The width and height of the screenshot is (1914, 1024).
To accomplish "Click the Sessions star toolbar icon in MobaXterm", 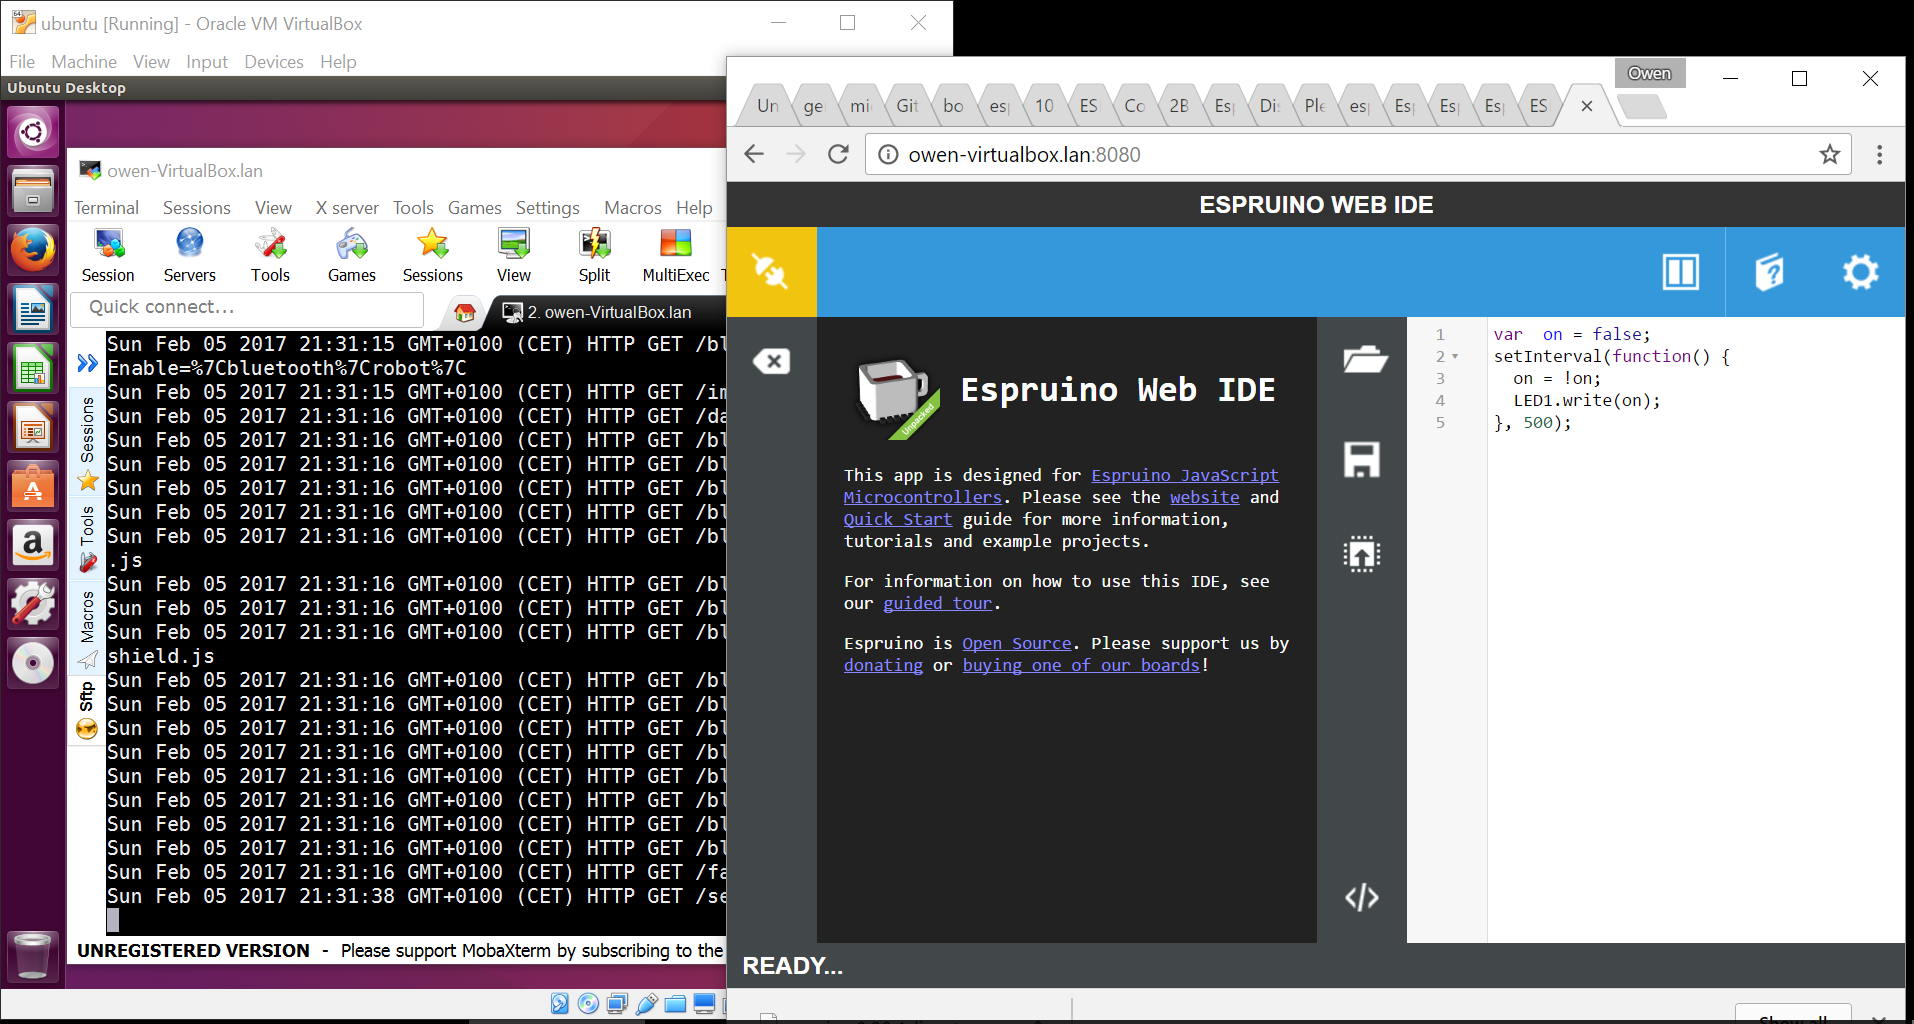I will (433, 256).
